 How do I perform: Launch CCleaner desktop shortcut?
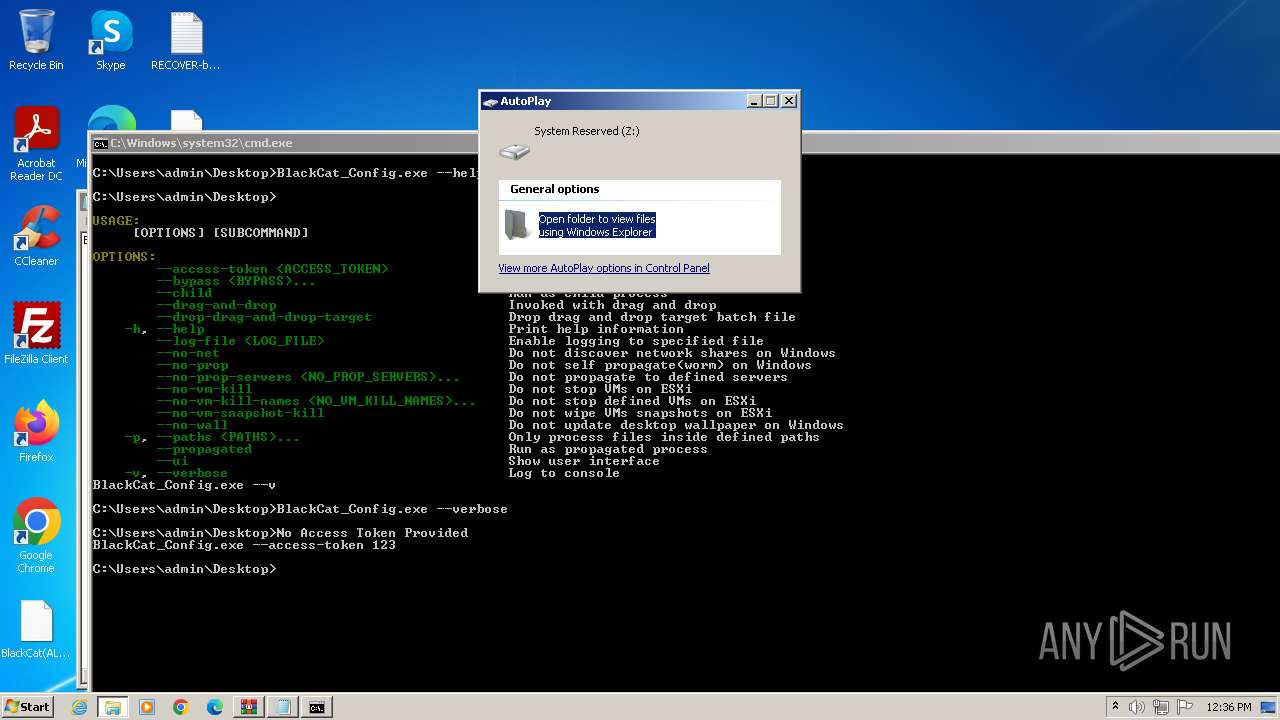[x=36, y=236]
